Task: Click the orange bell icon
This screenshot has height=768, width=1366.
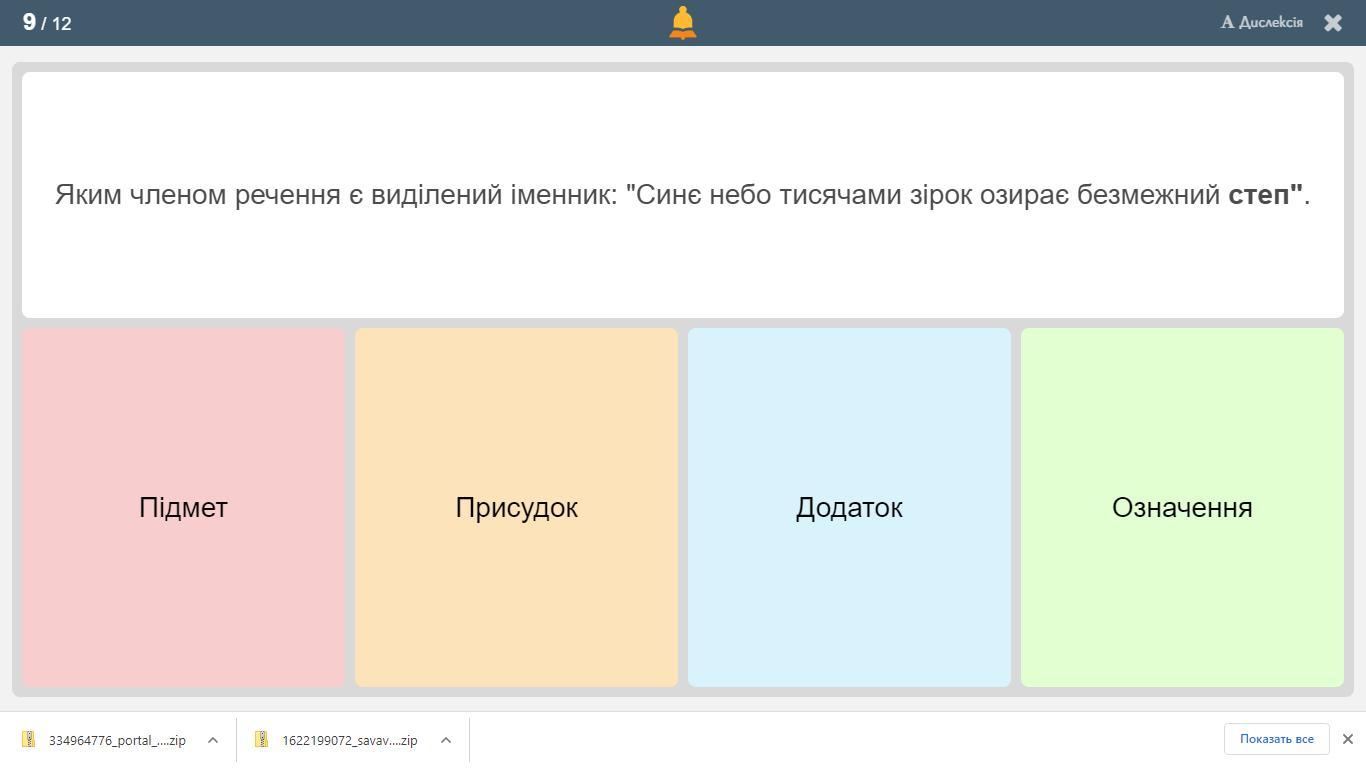Action: pos(683,22)
